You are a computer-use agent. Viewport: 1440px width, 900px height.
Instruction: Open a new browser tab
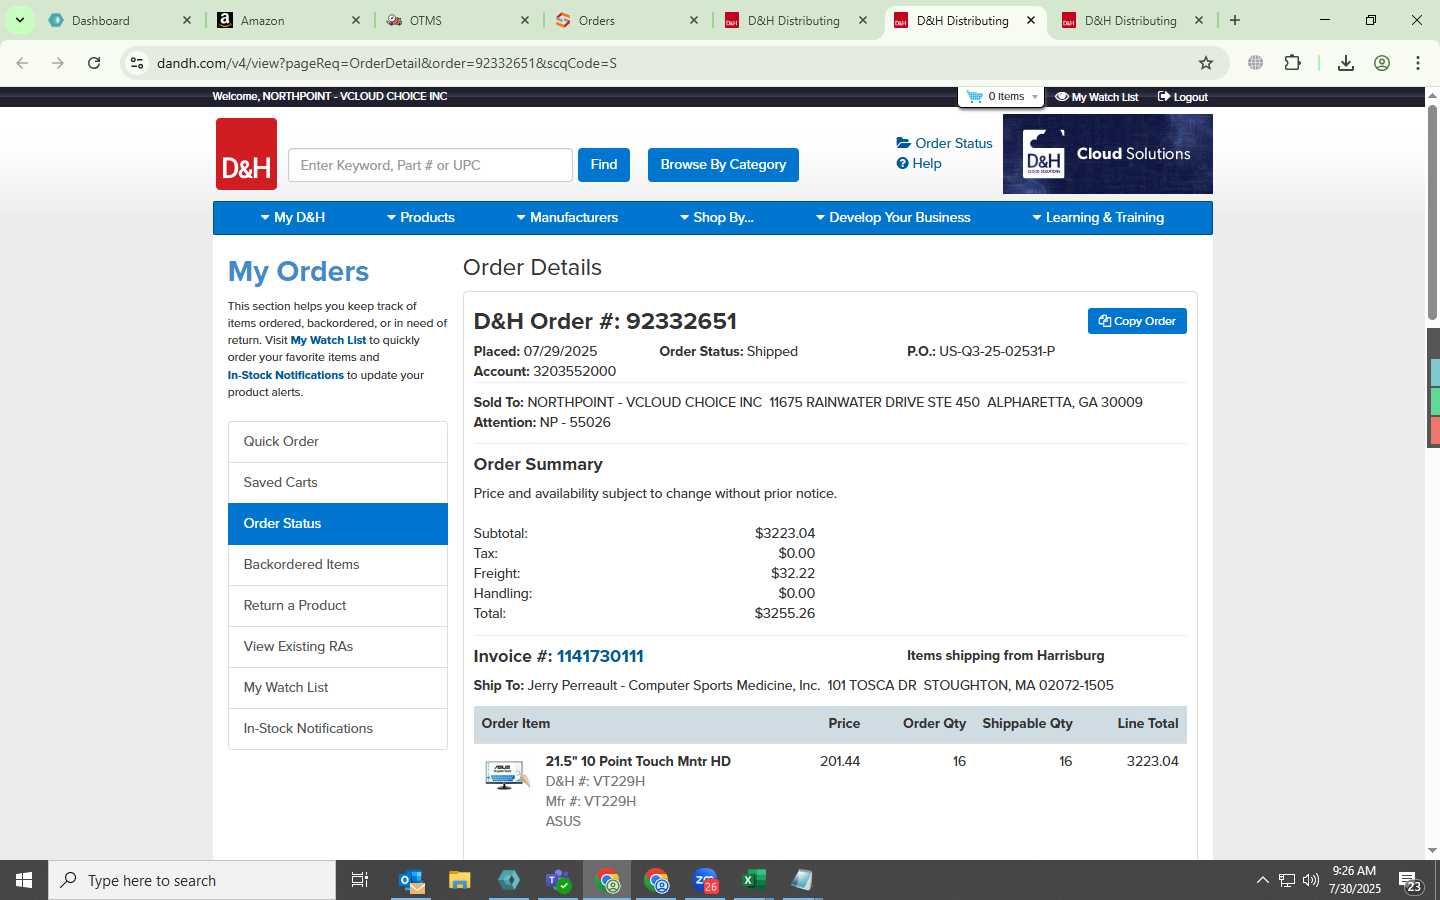[x=1235, y=20]
